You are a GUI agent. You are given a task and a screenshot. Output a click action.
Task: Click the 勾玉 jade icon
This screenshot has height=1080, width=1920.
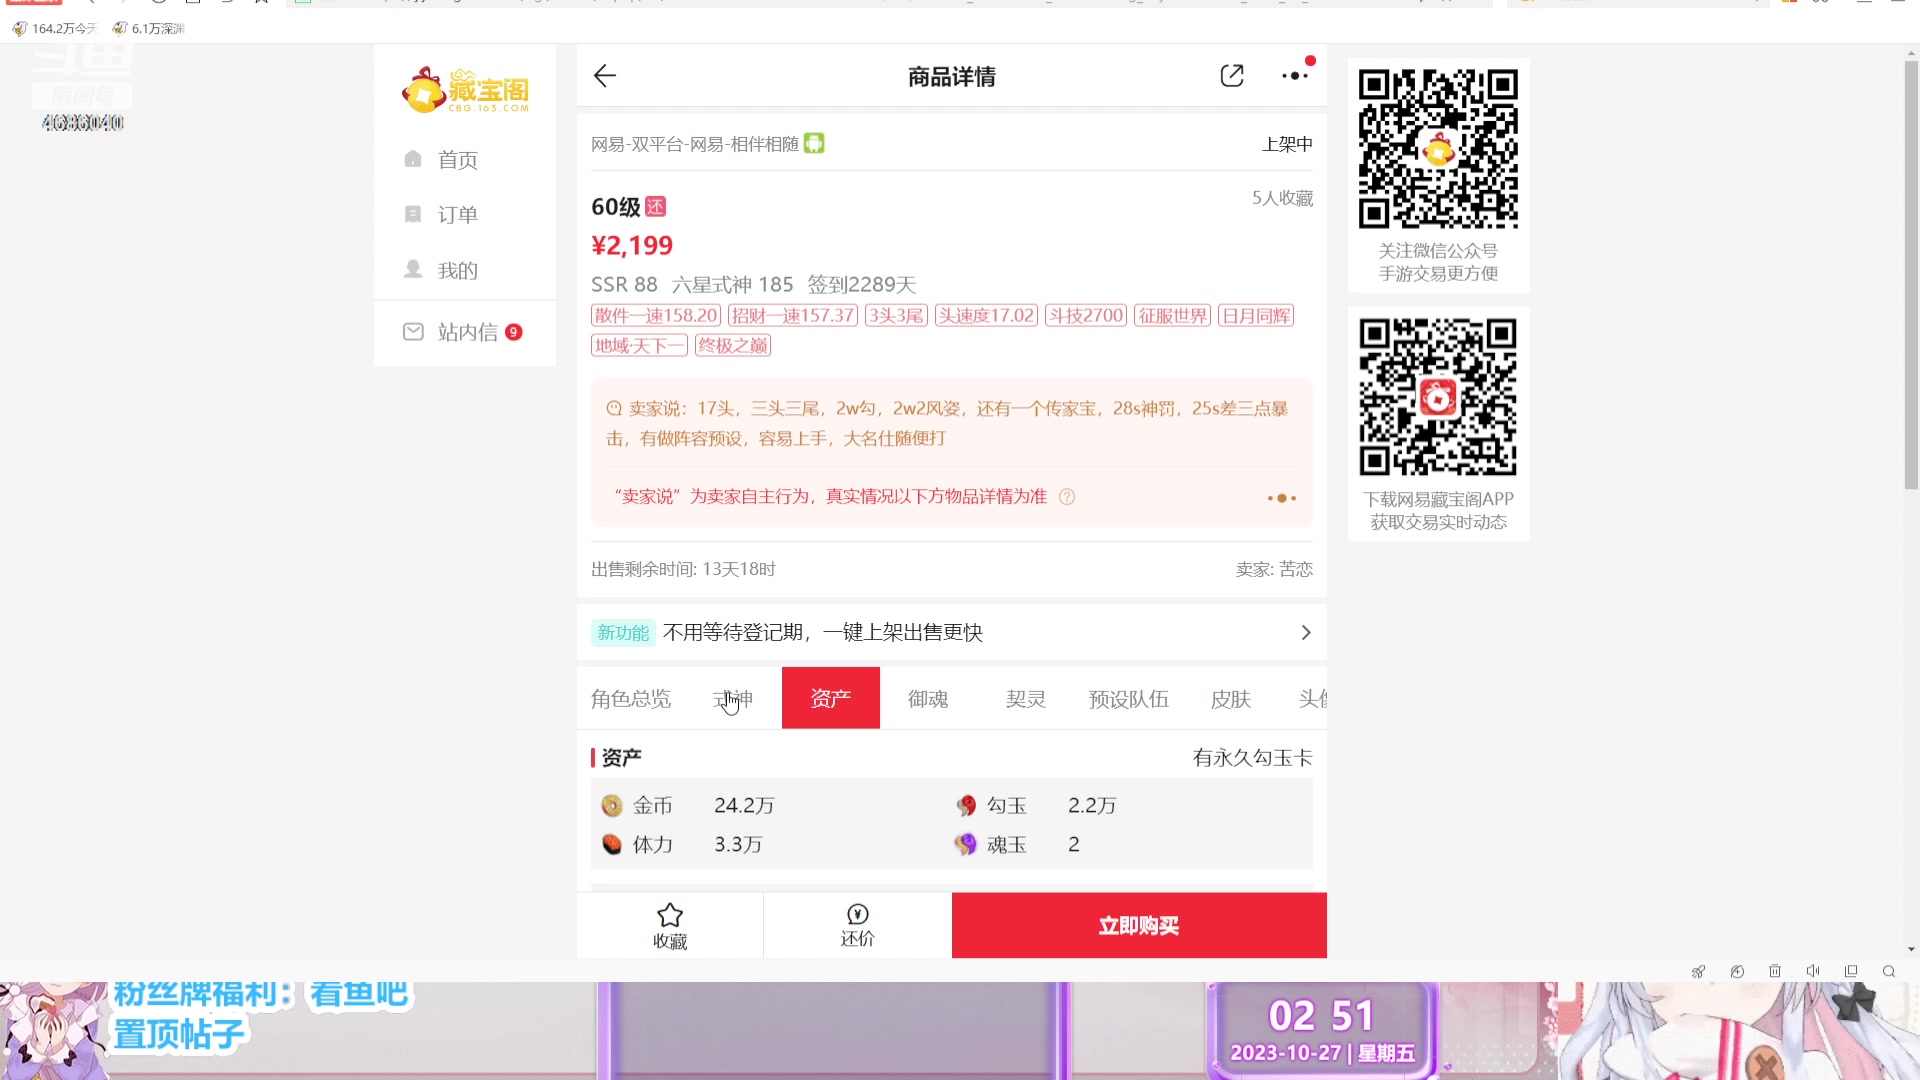coord(966,806)
